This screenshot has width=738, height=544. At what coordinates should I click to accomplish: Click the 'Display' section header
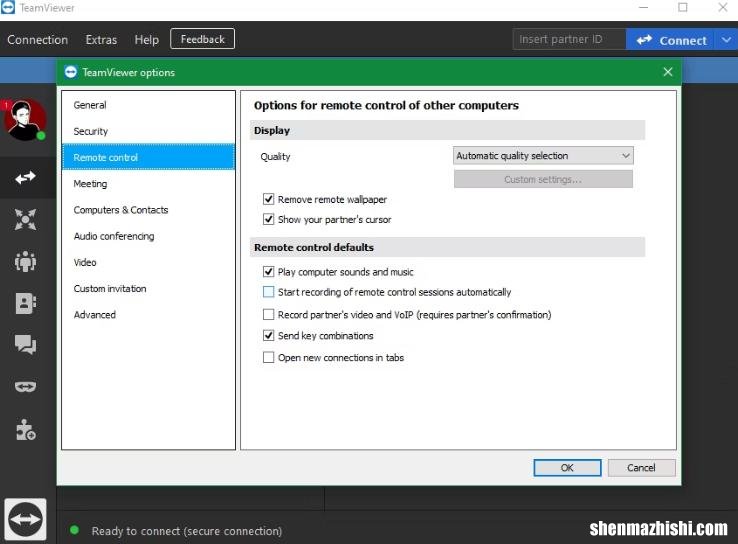447,130
